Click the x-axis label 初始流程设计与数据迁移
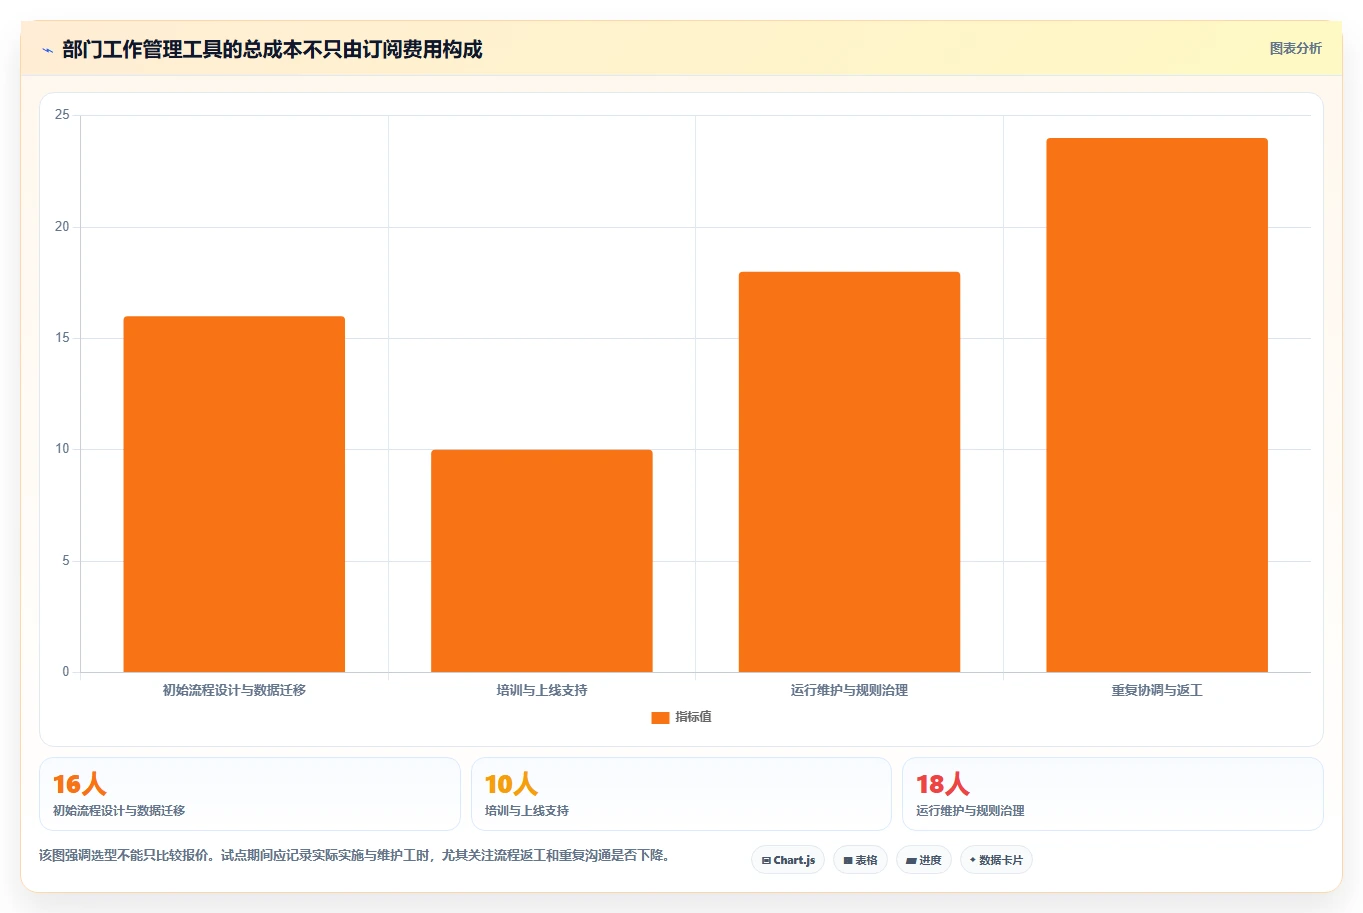This screenshot has width=1363, height=913. click(234, 690)
